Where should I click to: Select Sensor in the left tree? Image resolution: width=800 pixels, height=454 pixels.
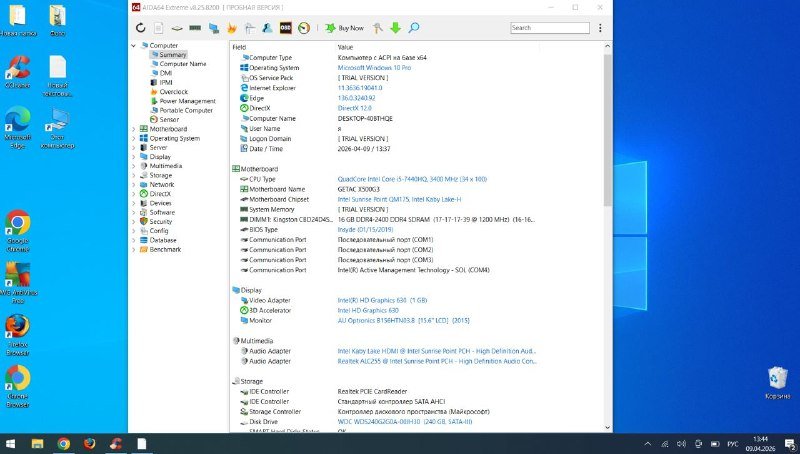click(x=169, y=119)
